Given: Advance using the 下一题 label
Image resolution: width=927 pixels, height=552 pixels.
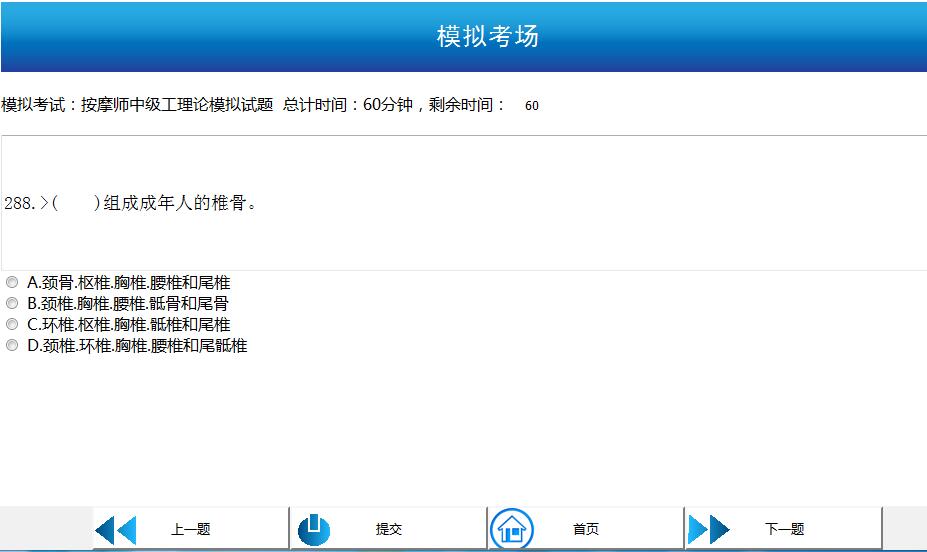Looking at the screenshot, I should click(784, 530).
